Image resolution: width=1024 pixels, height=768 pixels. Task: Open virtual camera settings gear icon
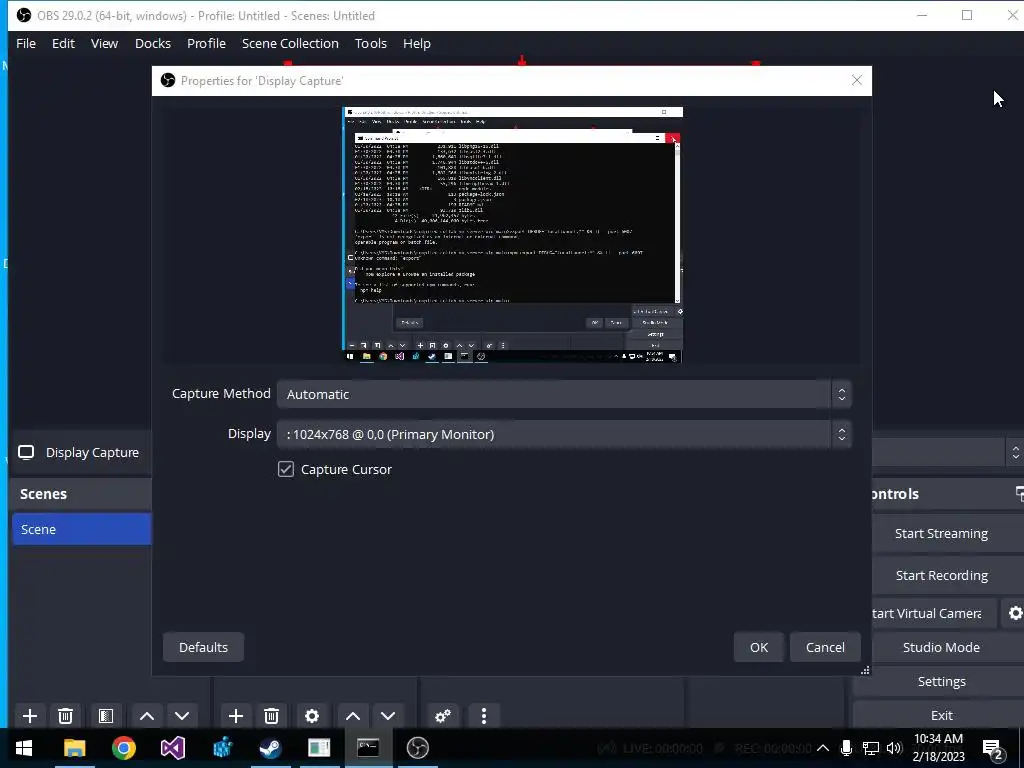coord(1014,613)
